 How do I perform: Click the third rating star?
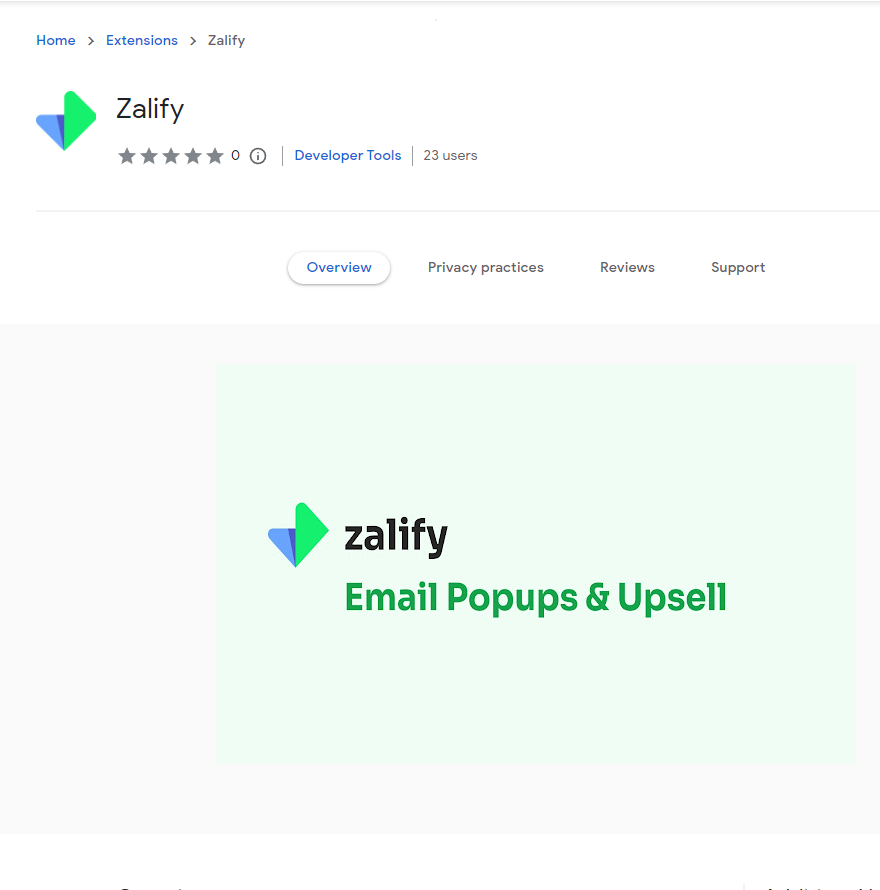point(171,156)
